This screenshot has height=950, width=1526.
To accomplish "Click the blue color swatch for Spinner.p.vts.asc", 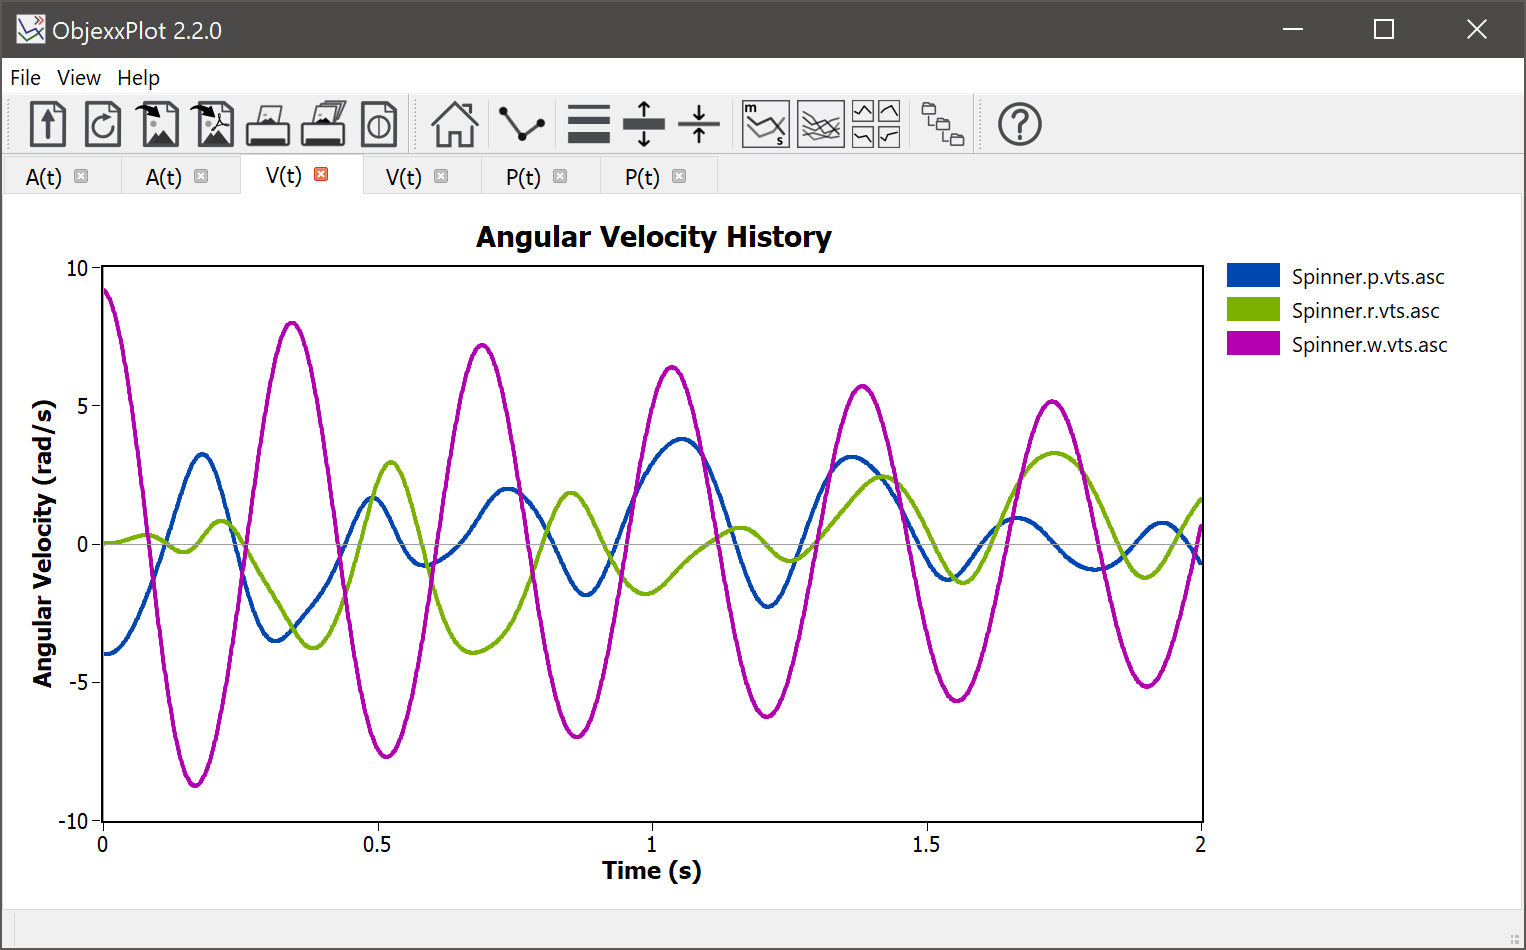I will tap(1252, 274).
